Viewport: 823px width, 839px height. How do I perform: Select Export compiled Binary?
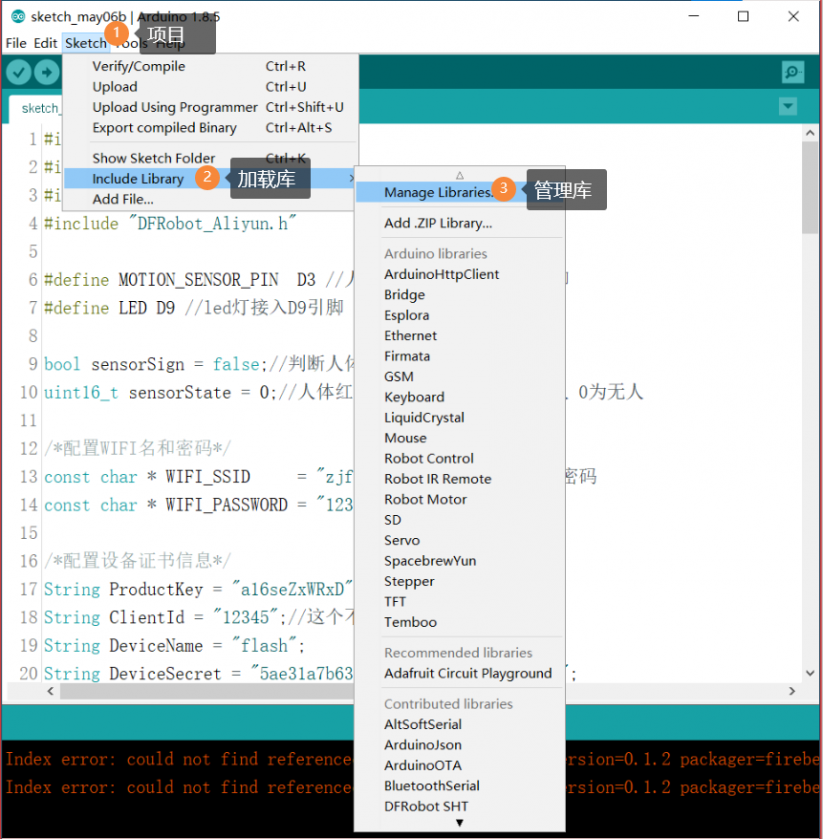pos(211,127)
